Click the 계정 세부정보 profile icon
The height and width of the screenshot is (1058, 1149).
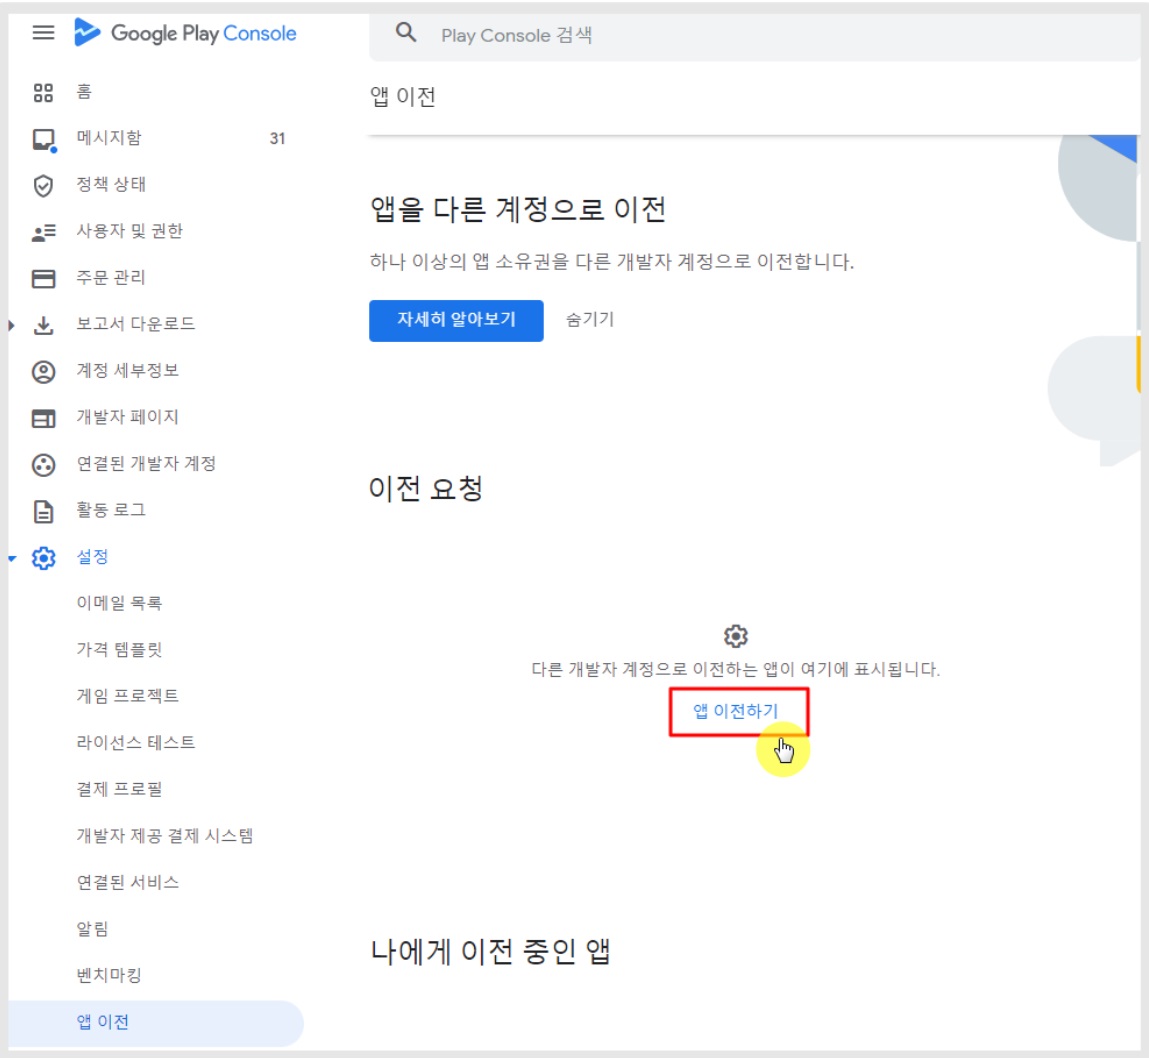43,371
